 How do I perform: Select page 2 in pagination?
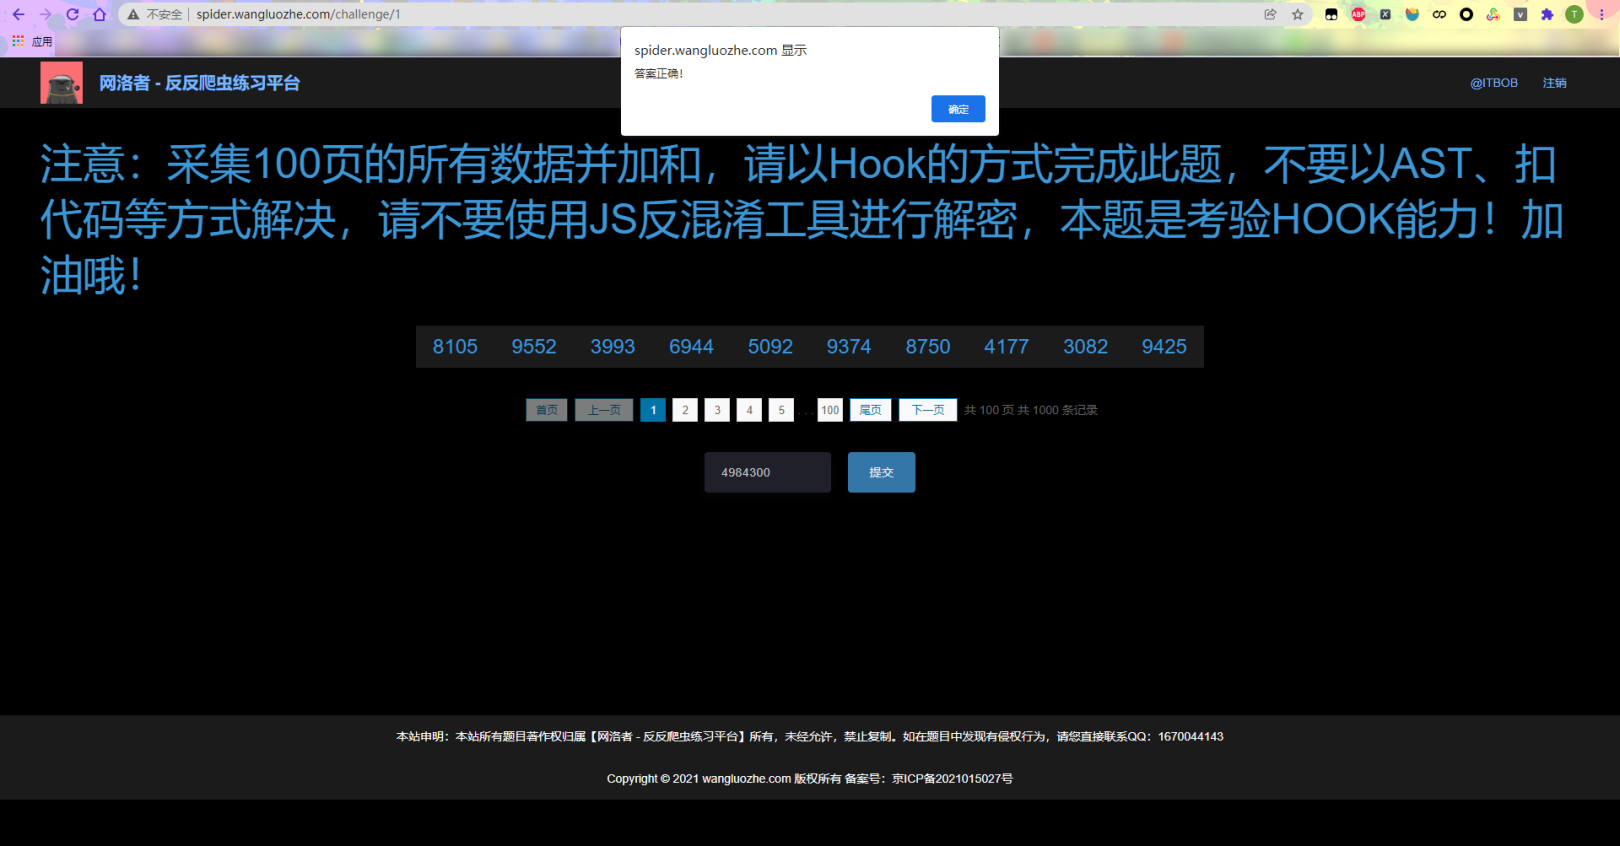pos(685,410)
